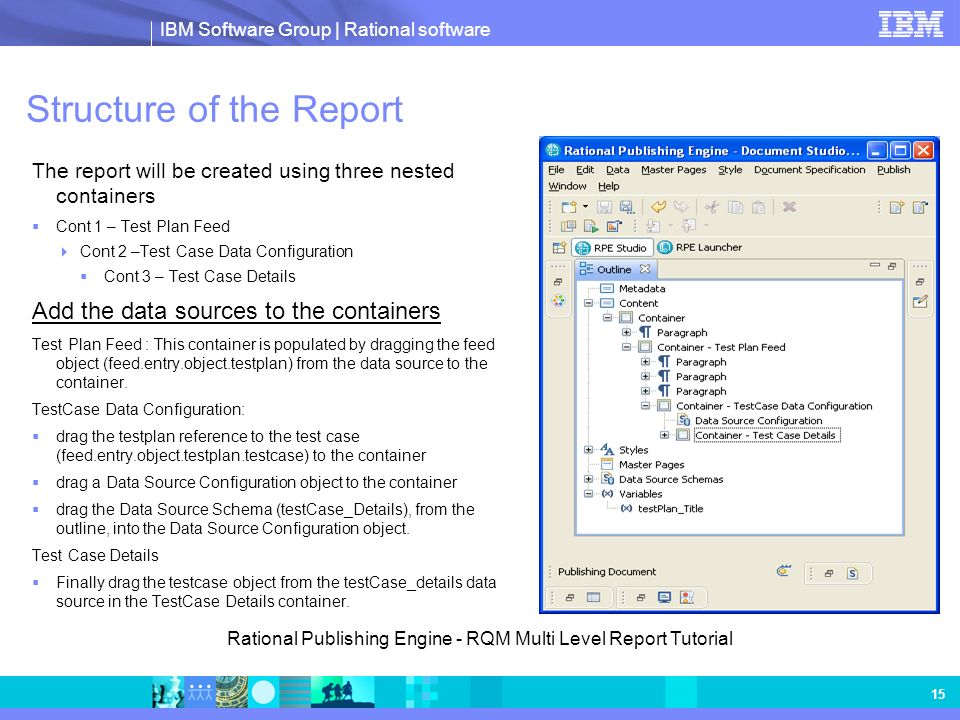Viewport: 960px width, 720px height.
Task: Switch to the RPE Studio perspective
Action: (x=612, y=247)
